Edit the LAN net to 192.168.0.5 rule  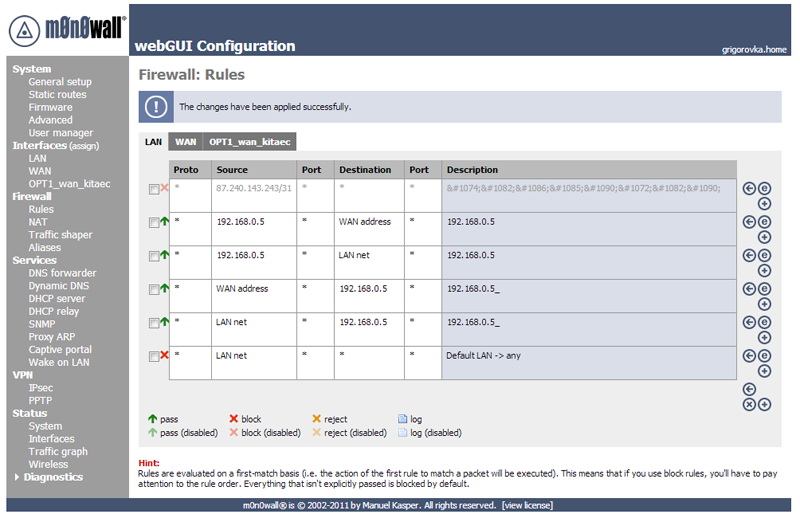(x=764, y=322)
